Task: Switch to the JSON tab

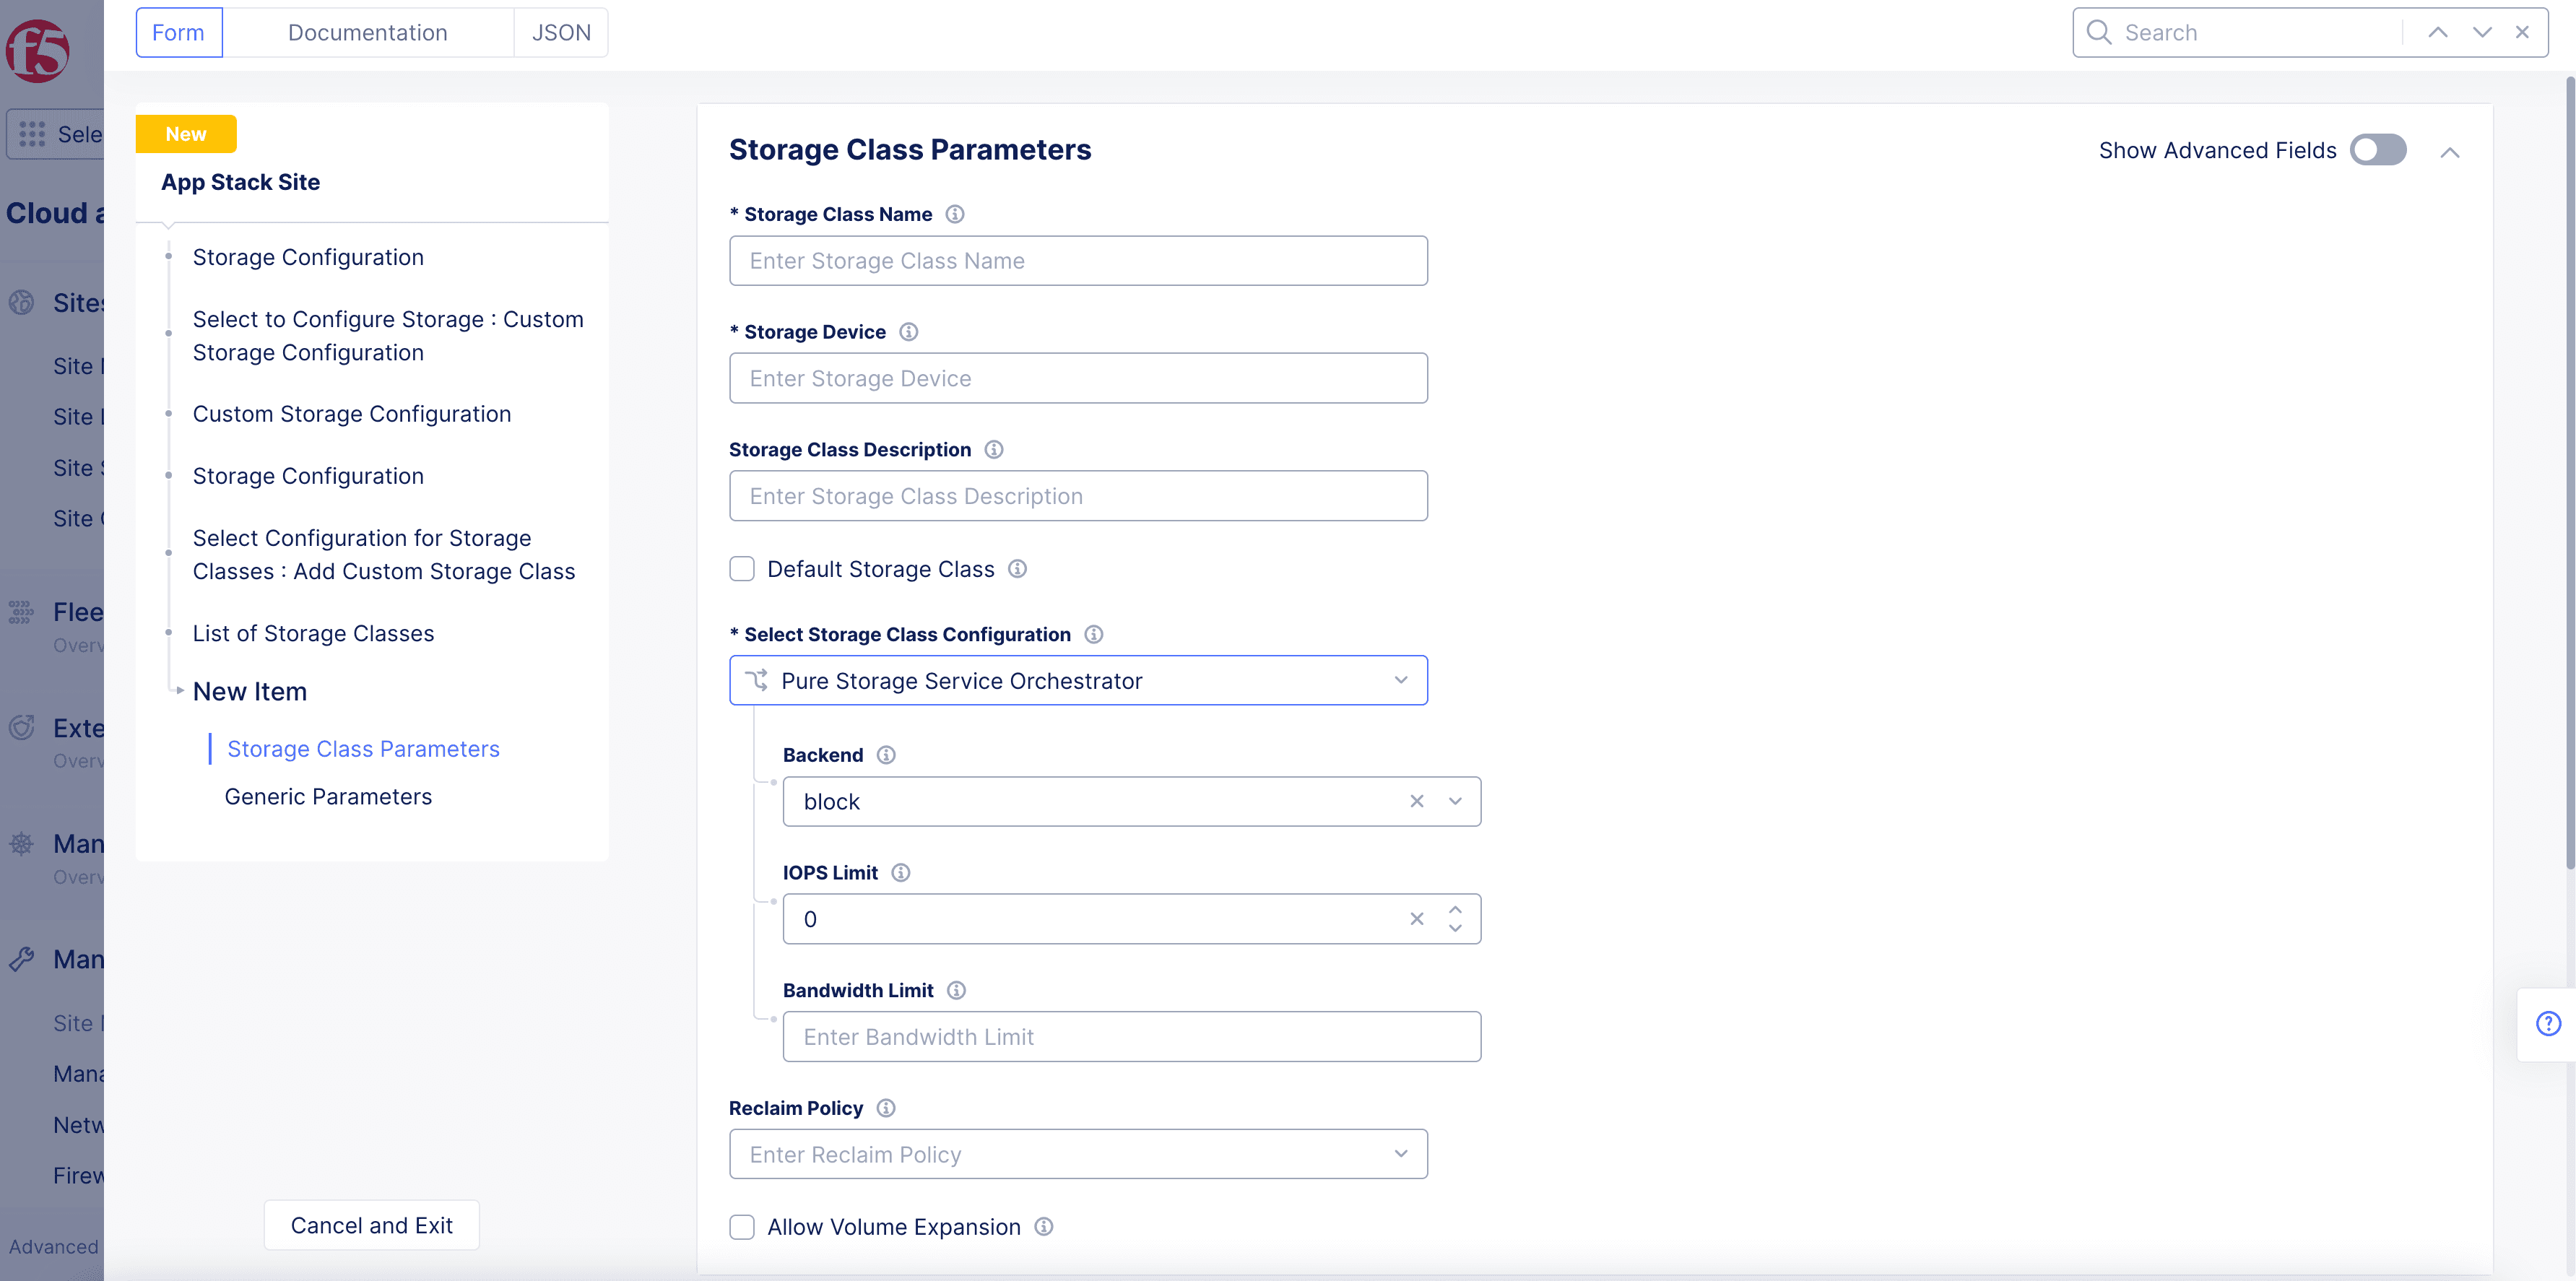Action: (561, 33)
